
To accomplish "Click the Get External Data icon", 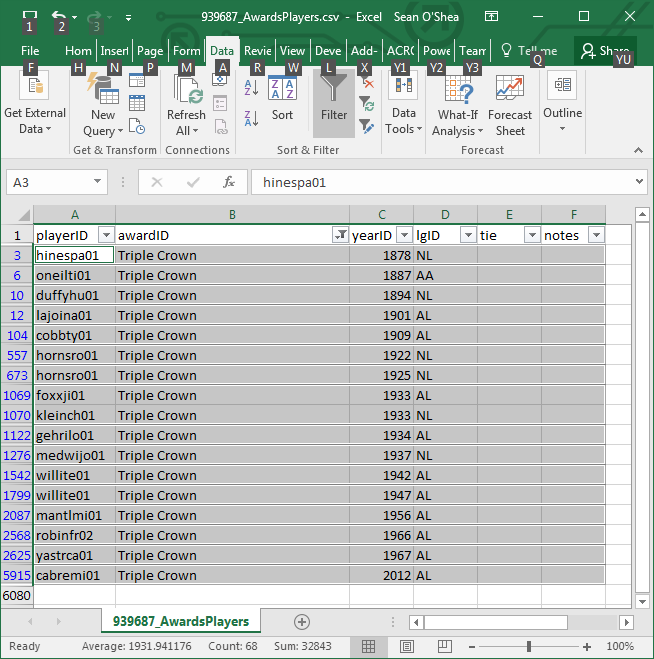I will pyautogui.click(x=34, y=86).
